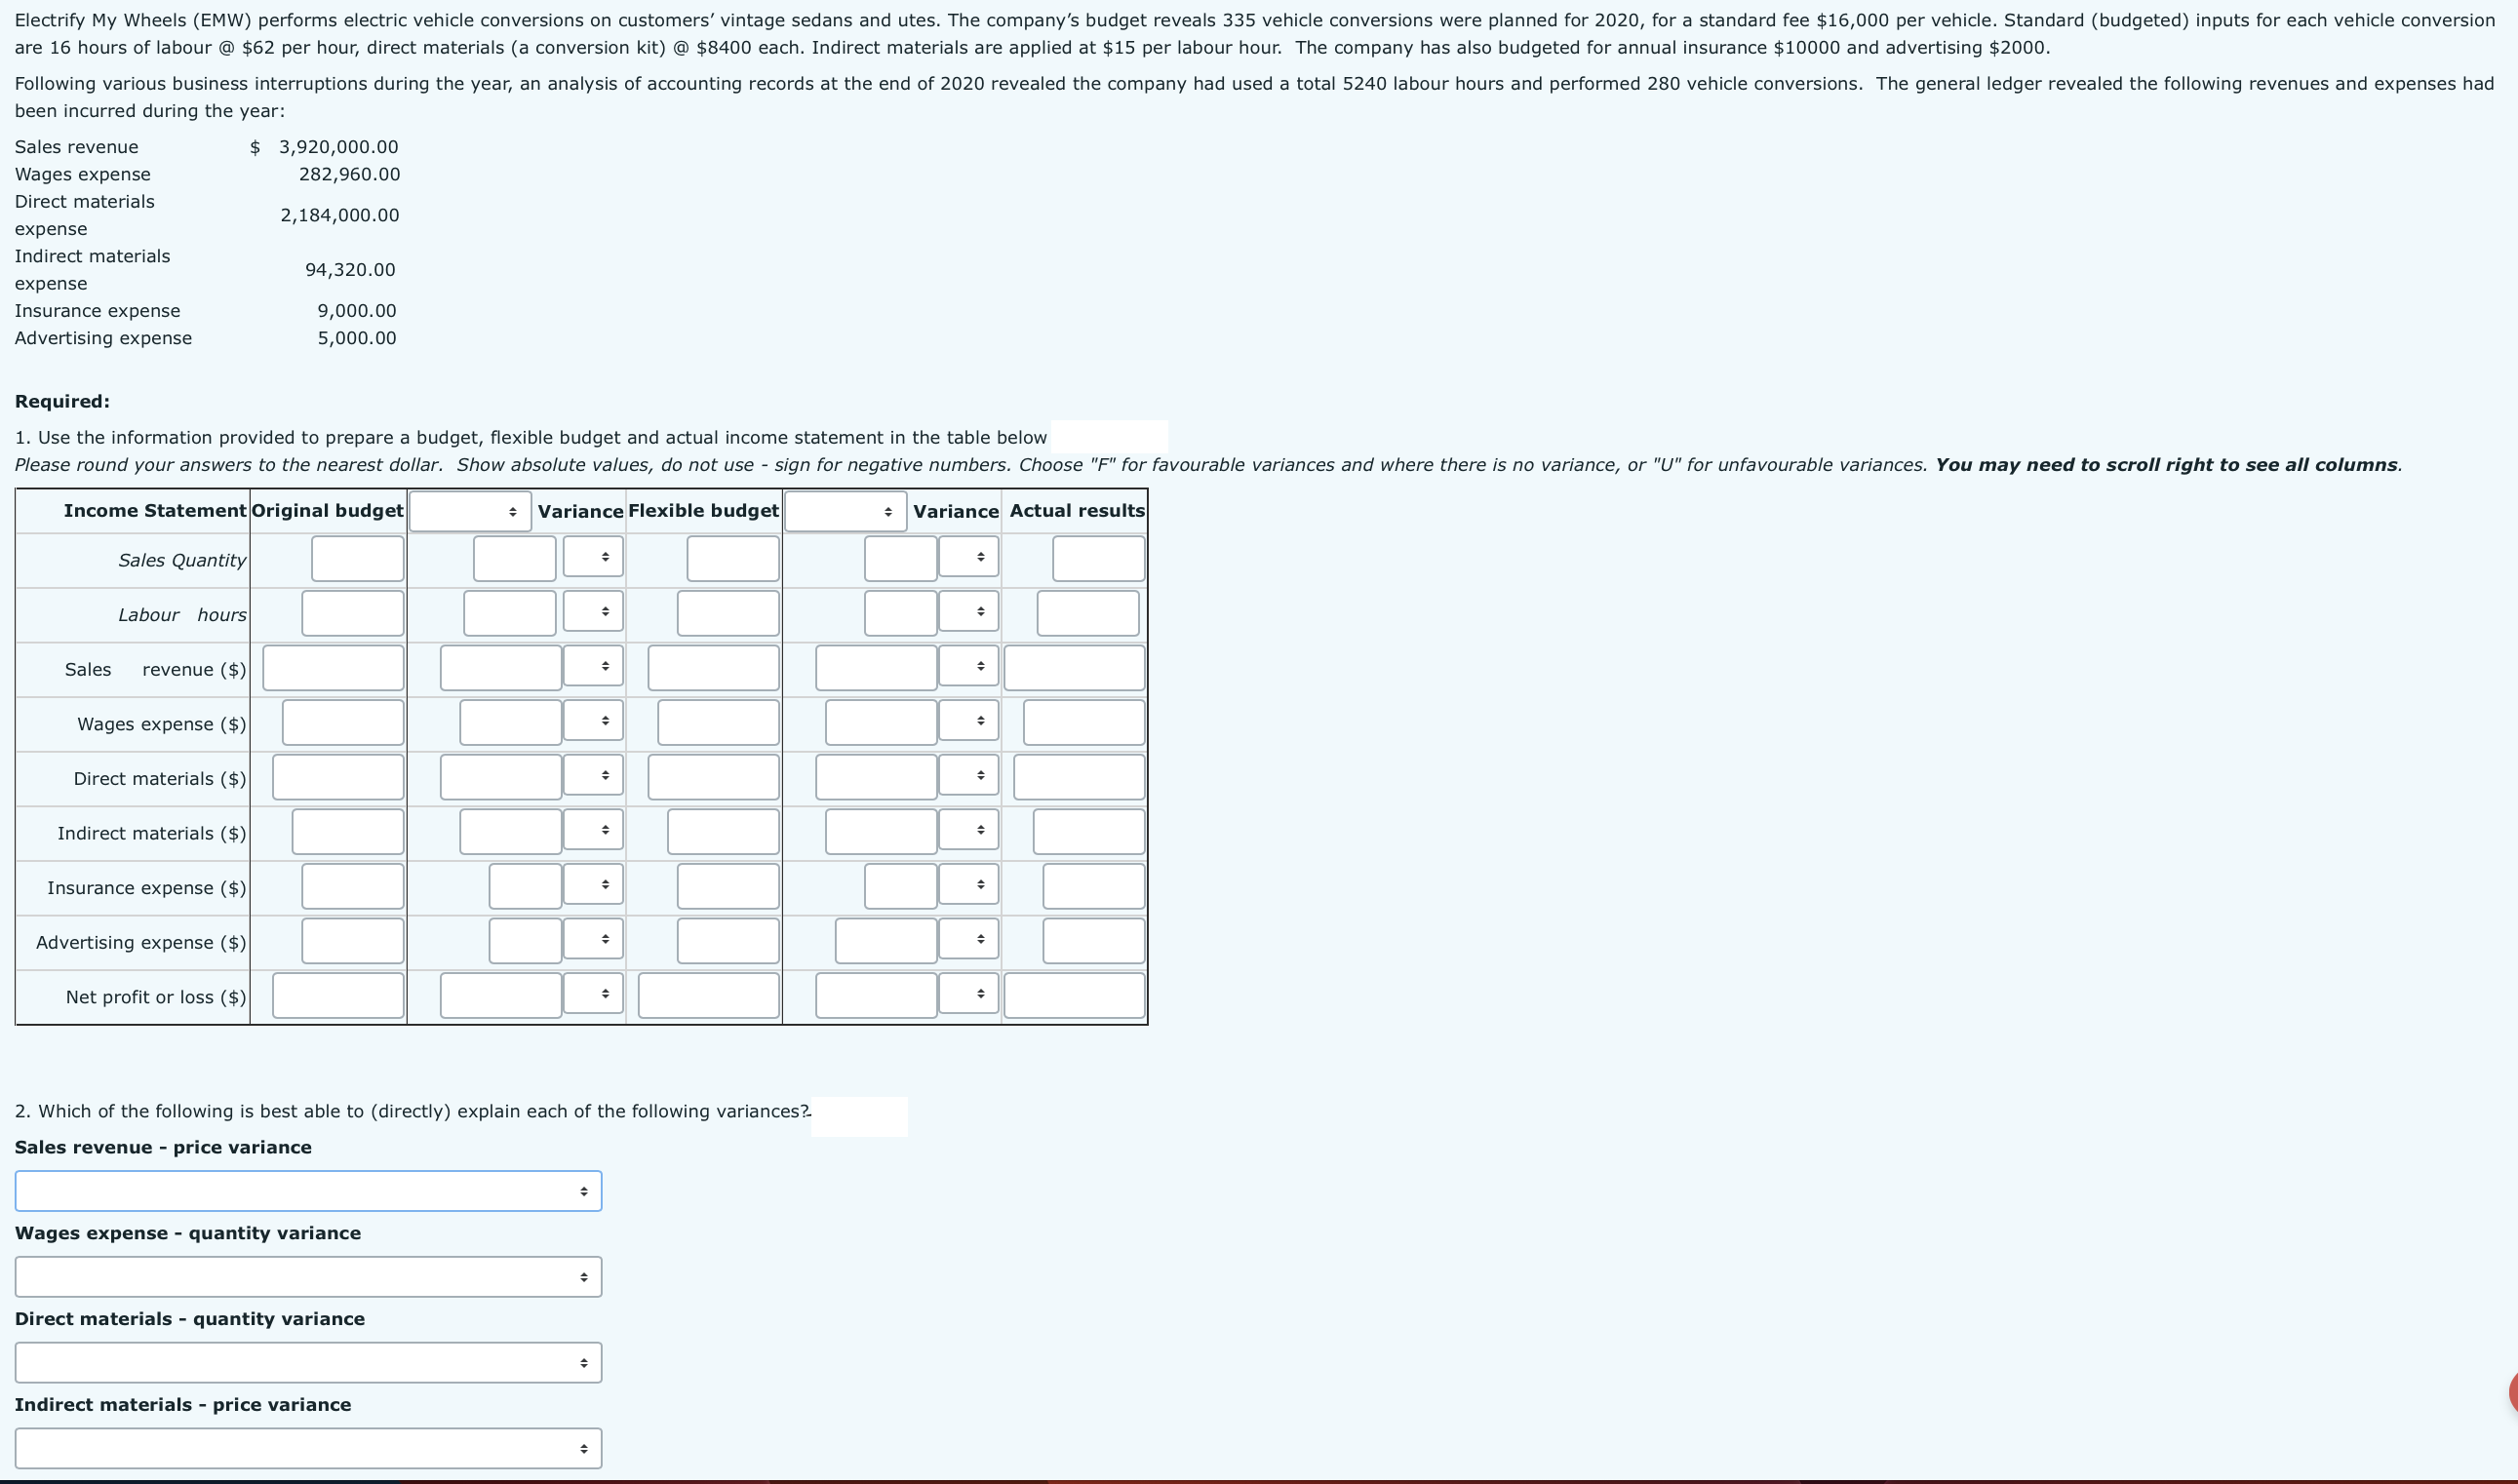Click Net profit or loss actual results field
This screenshot has height=1484, width=2518.
(x=1074, y=996)
